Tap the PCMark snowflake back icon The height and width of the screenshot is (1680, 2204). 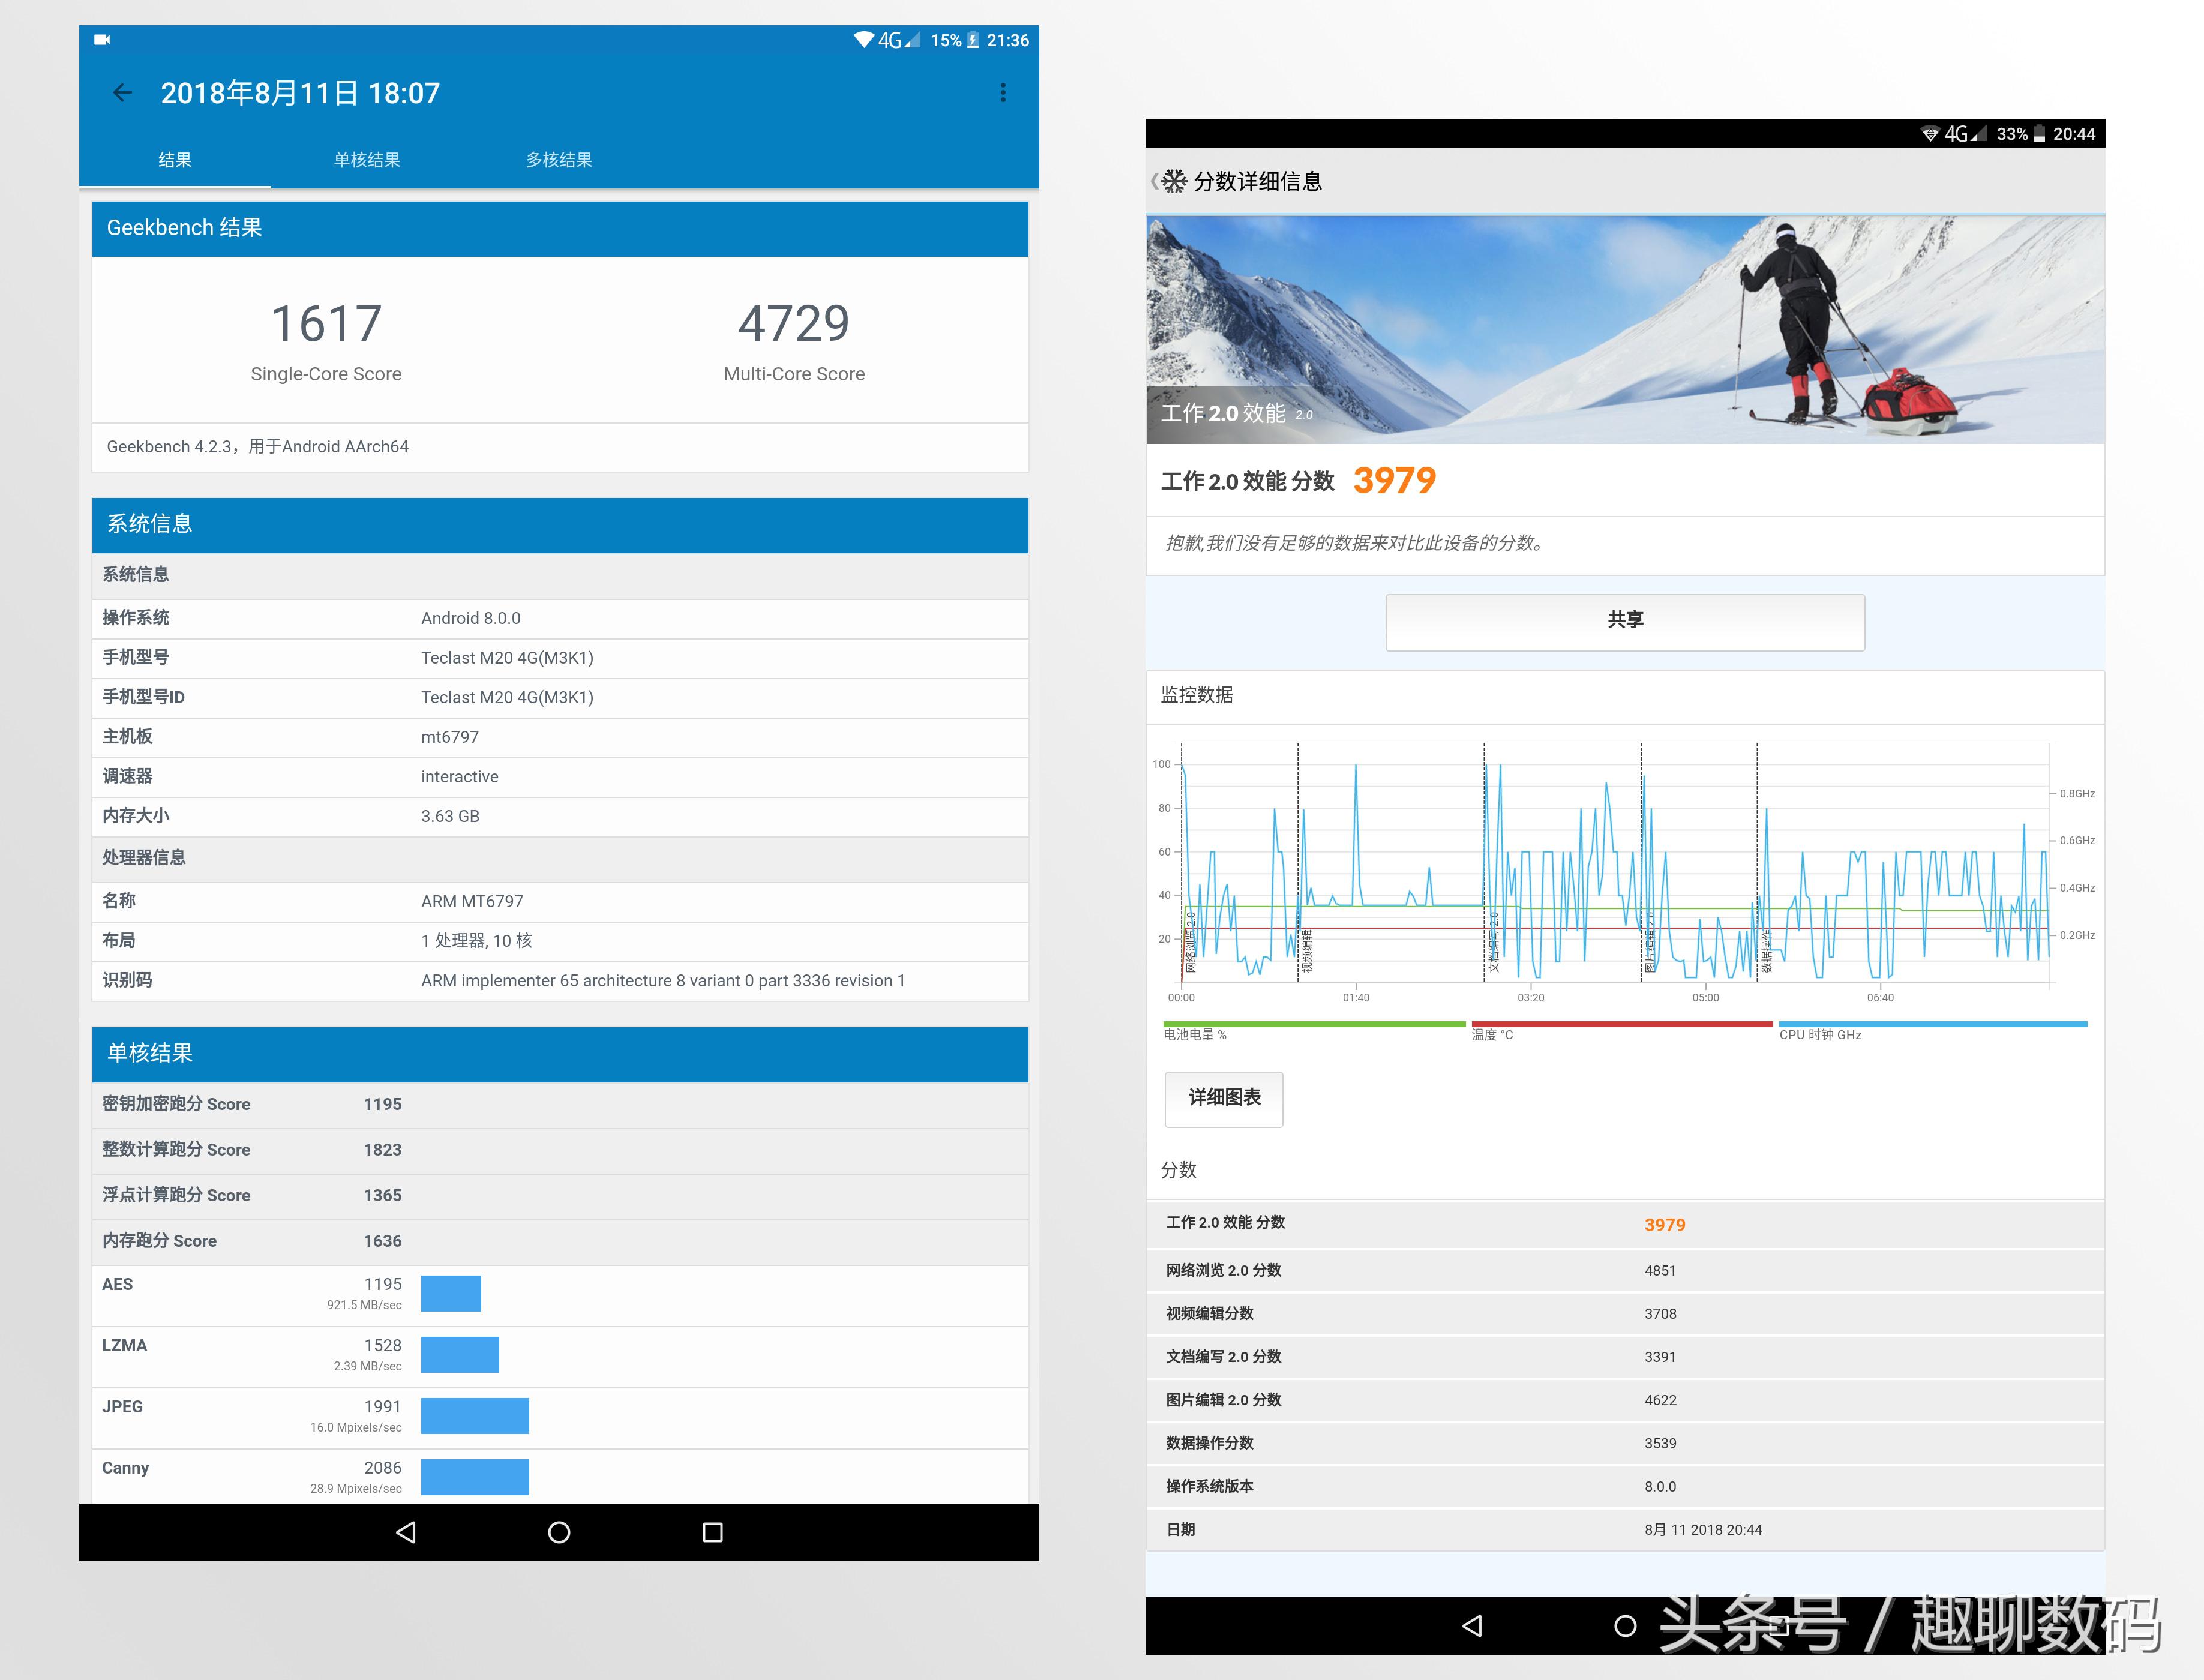1173,181
